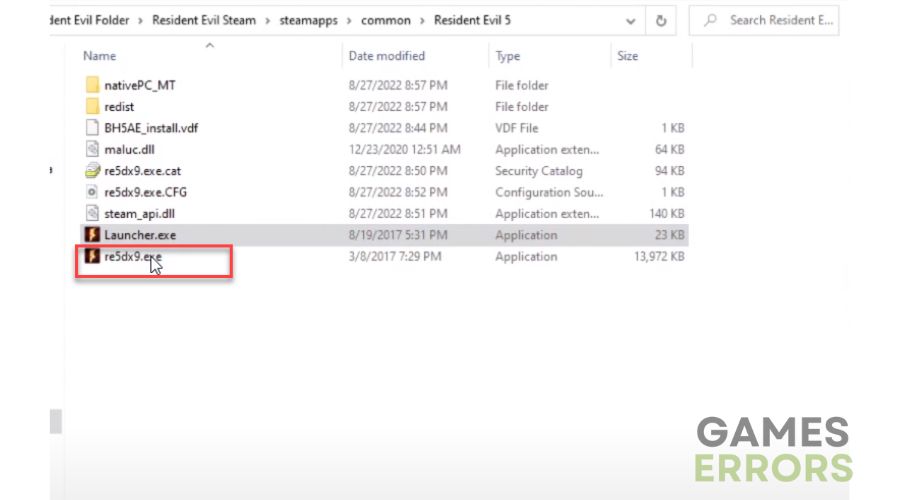This screenshot has height=500, width=900.
Task: Select file name redist
Action: pos(119,107)
